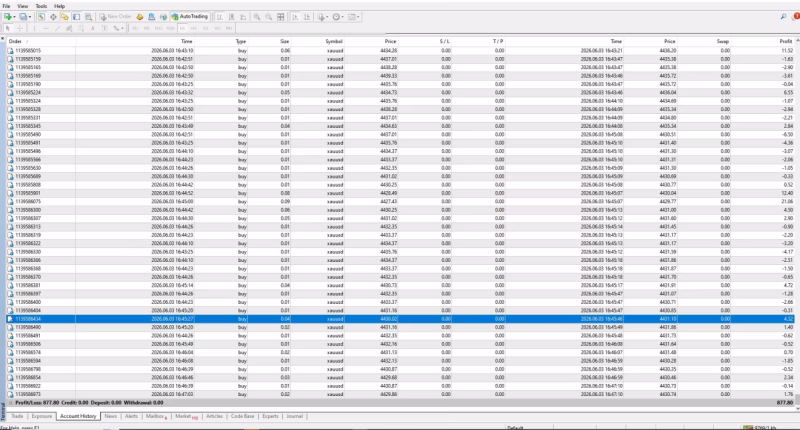This screenshot has width=800, height=430.
Task: Select the Crosshair tool
Action: pyautogui.click(x=20, y=28)
